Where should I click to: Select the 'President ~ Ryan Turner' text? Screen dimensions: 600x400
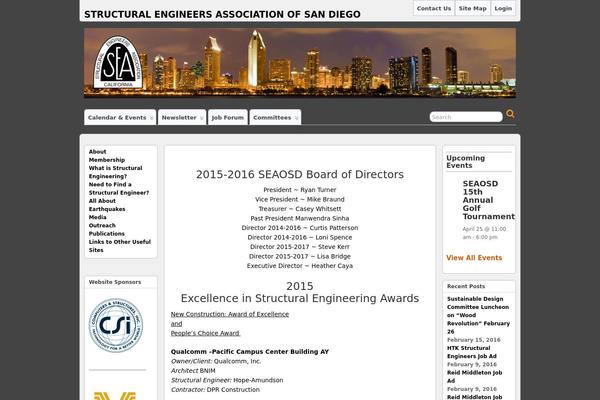pyautogui.click(x=300, y=190)
